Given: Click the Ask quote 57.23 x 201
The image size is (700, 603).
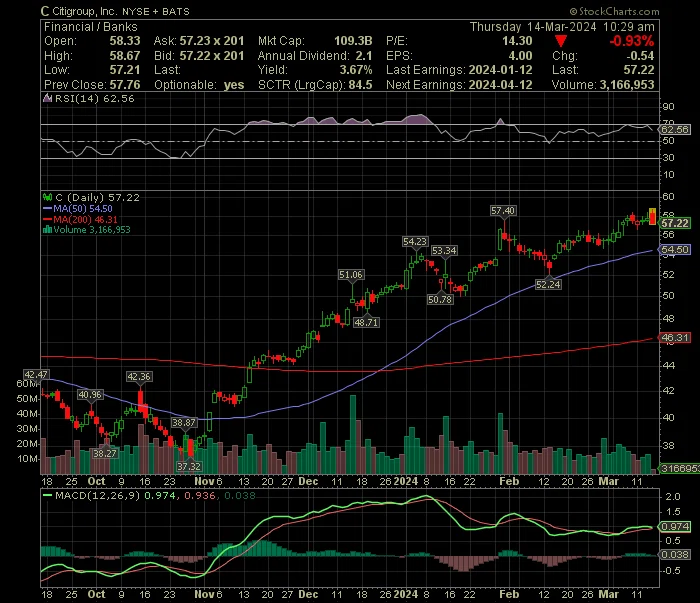Looking at the screenshot, I should coord(212,41).
